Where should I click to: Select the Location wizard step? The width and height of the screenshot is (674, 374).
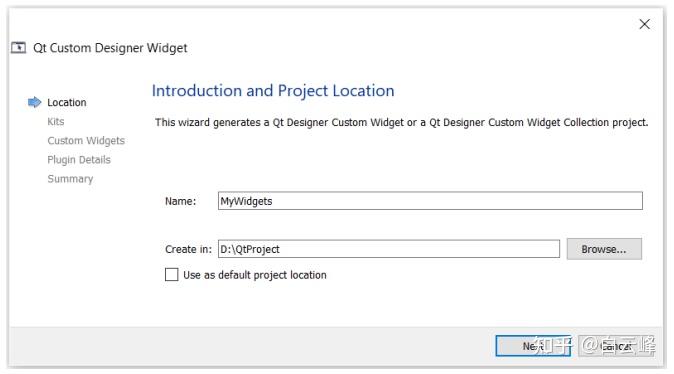point(67,102)
